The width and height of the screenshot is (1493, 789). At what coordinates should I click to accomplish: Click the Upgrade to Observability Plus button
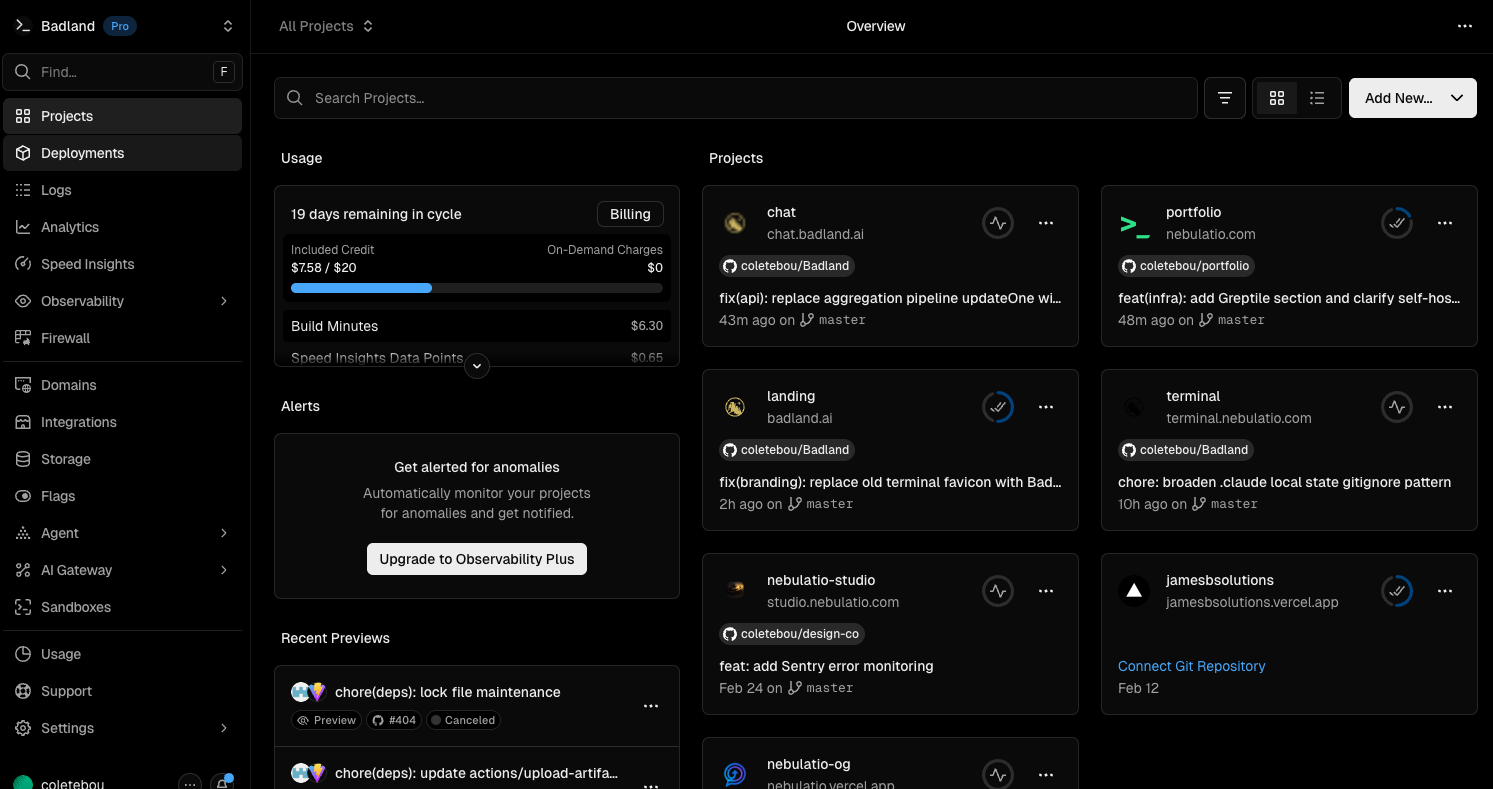click(476, 558)
